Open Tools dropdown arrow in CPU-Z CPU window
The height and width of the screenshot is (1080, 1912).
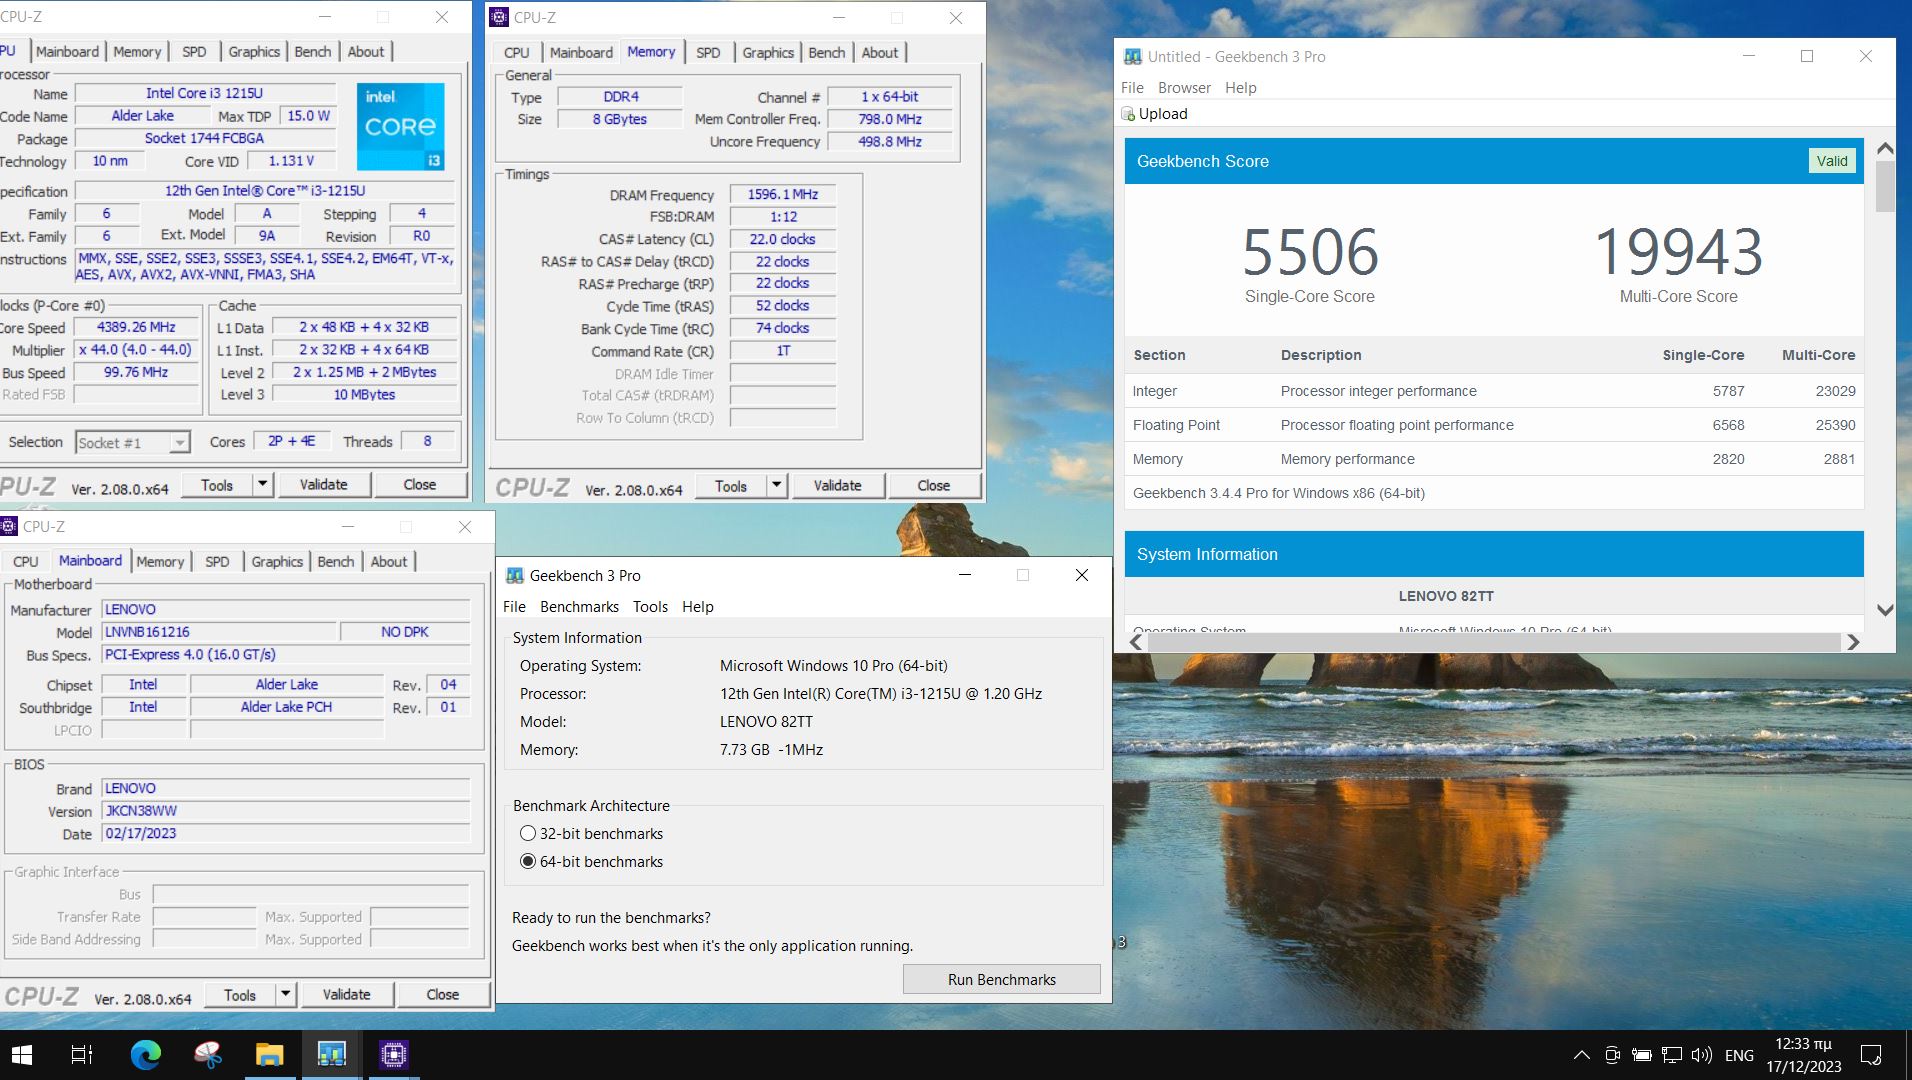[x=262, y=484]
